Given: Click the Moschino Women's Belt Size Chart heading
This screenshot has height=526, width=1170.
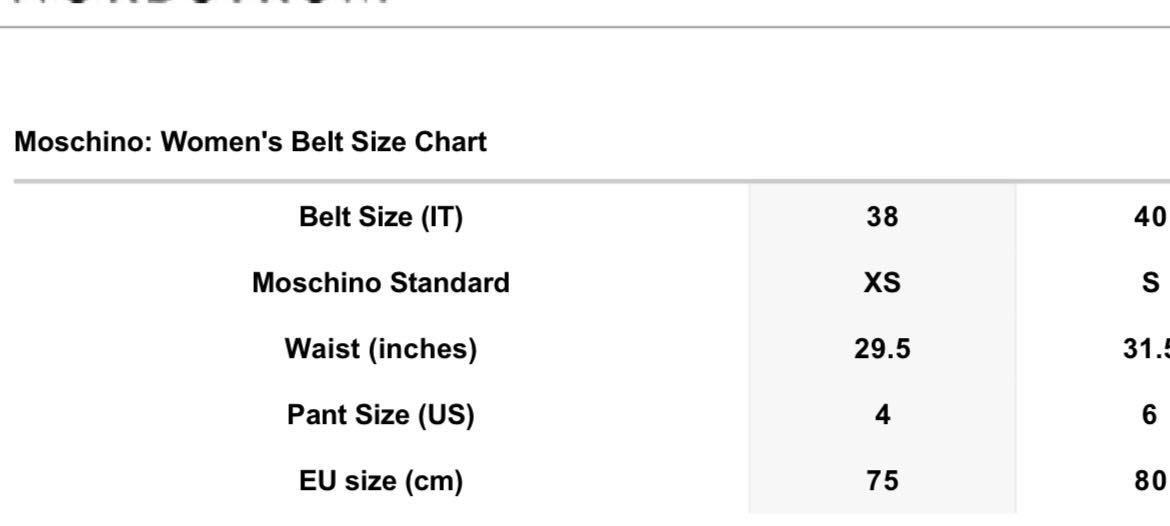Looking at the screenshot, I should 251,142.
